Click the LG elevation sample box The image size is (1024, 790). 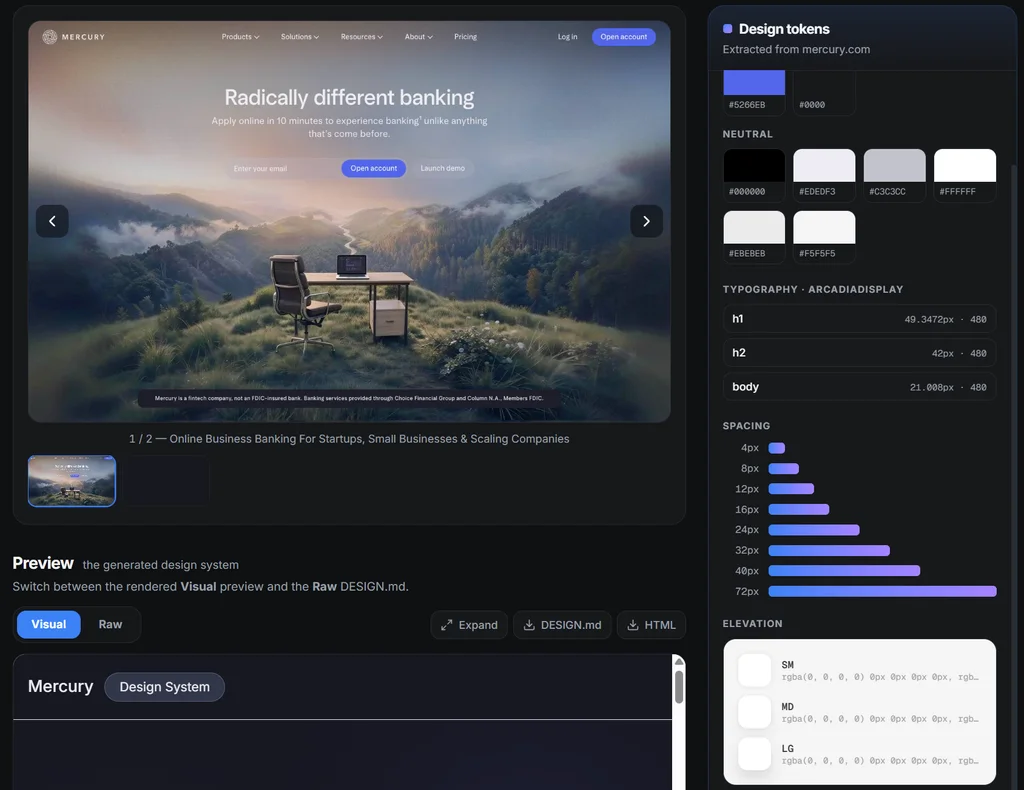pyautogui.click(x=754, y=754)
